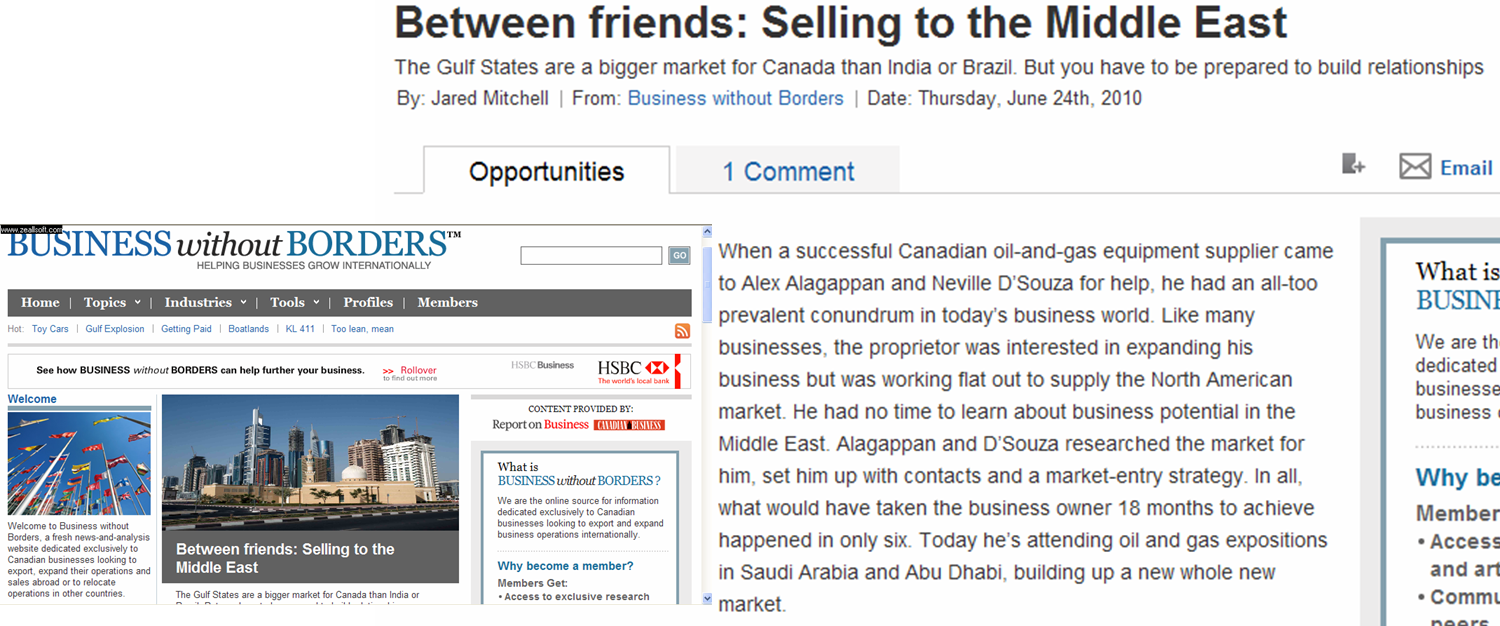Switch to the 1 Comment tab
The width and height of the screenshot is (1500, 626).
(x=788, y=171)
